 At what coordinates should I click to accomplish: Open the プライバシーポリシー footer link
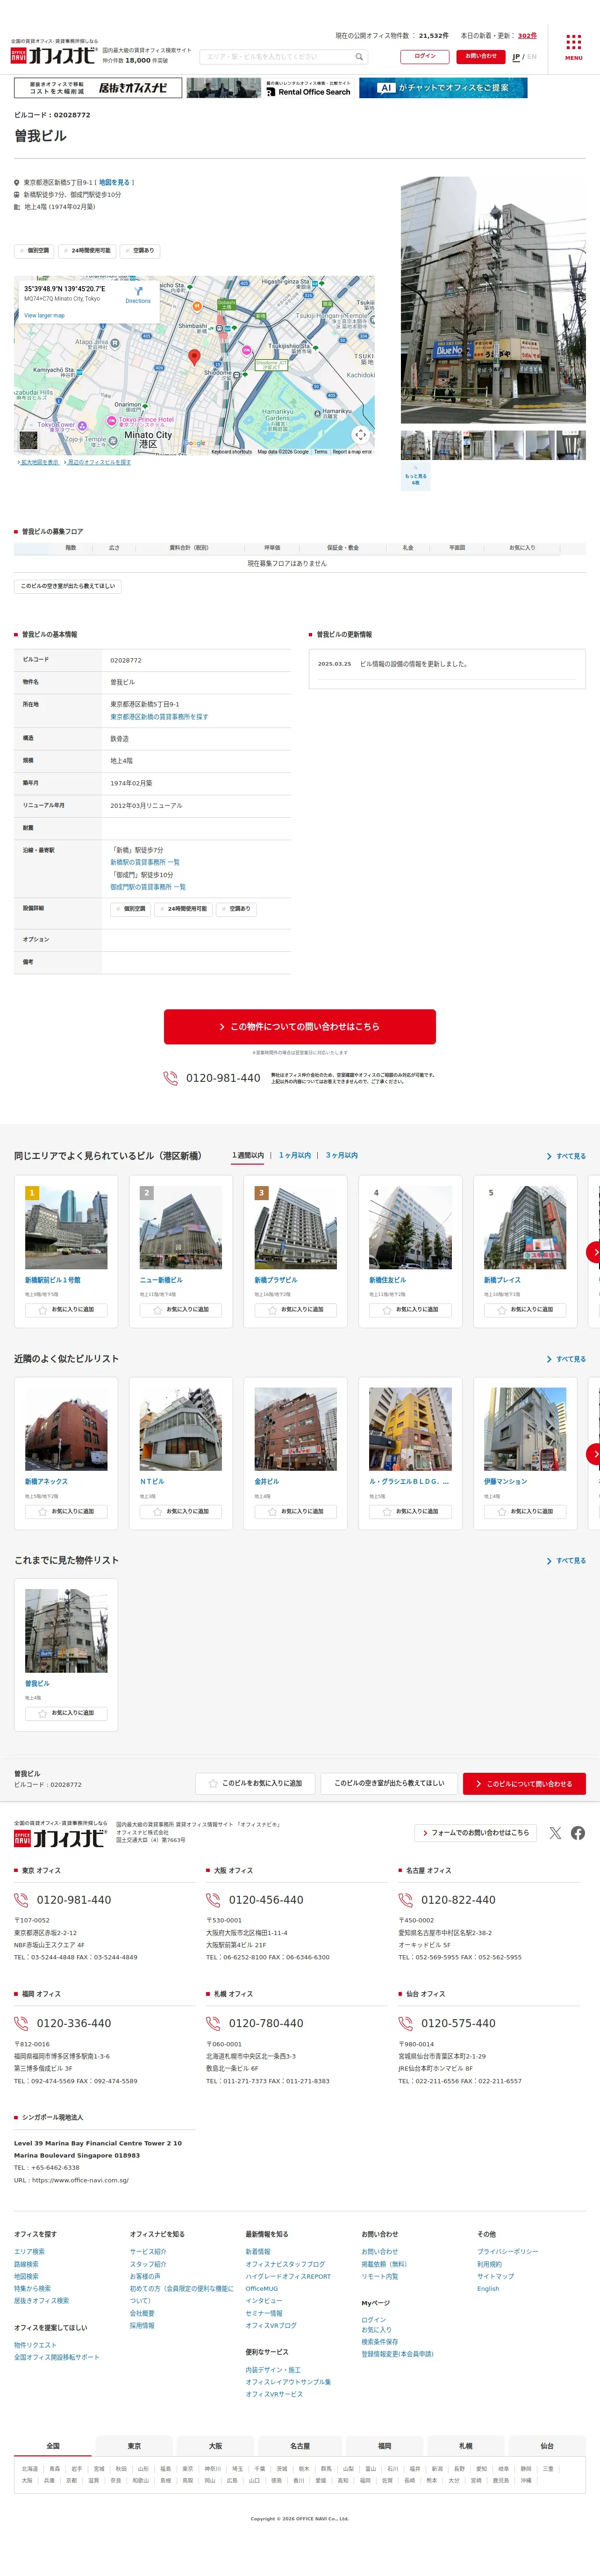[x=508, y=2252]
